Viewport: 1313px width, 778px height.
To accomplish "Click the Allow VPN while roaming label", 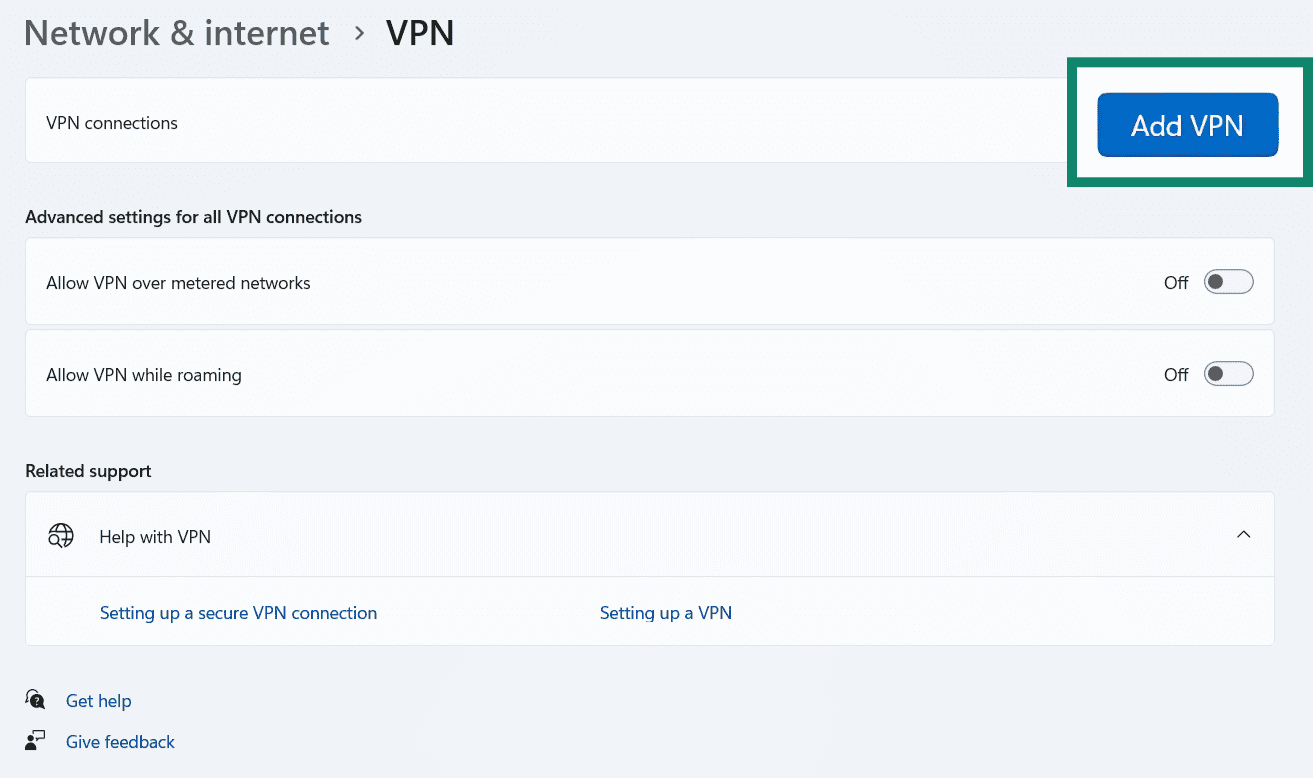I will click(143, 374).
